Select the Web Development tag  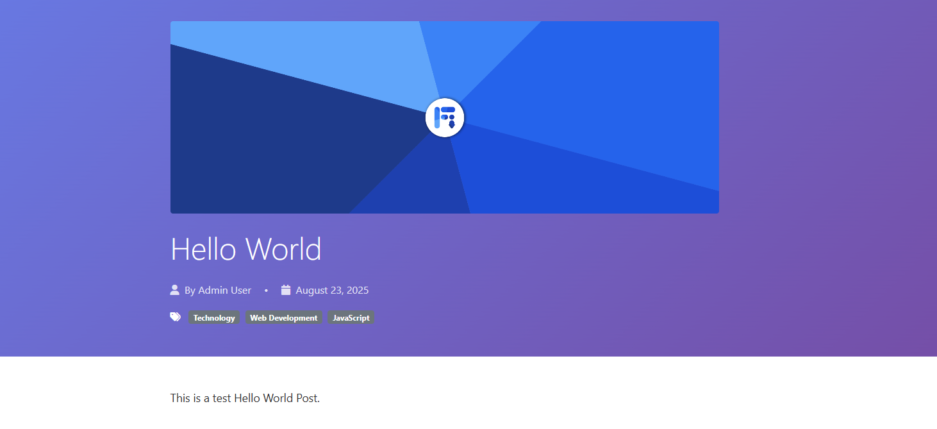click(x=283, y=318)
